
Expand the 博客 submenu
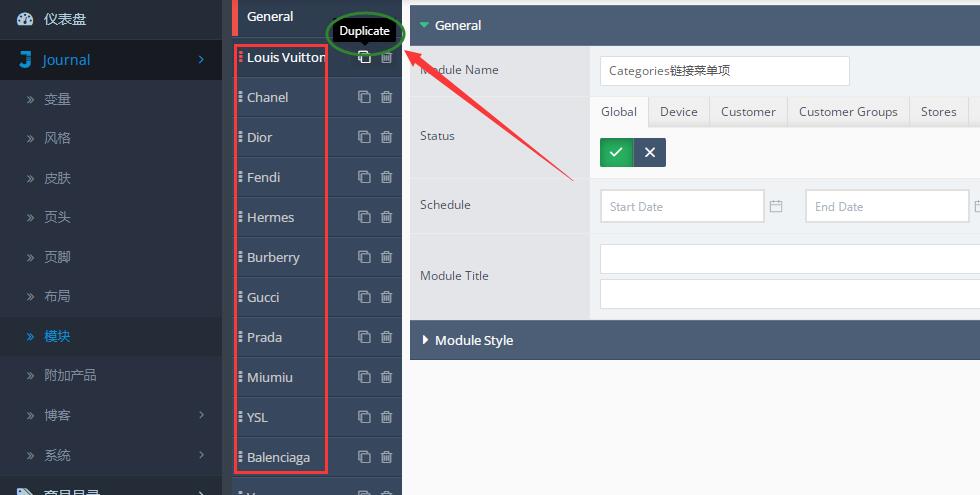(201, 415)
